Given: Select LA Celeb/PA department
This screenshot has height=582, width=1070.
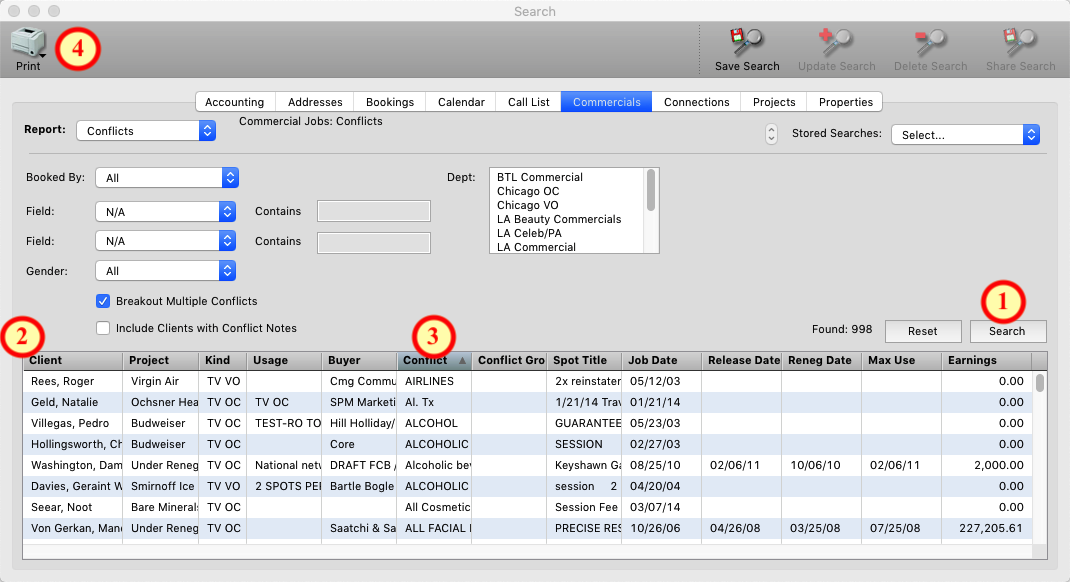Looking at the screenshot, I should point(529,233).
